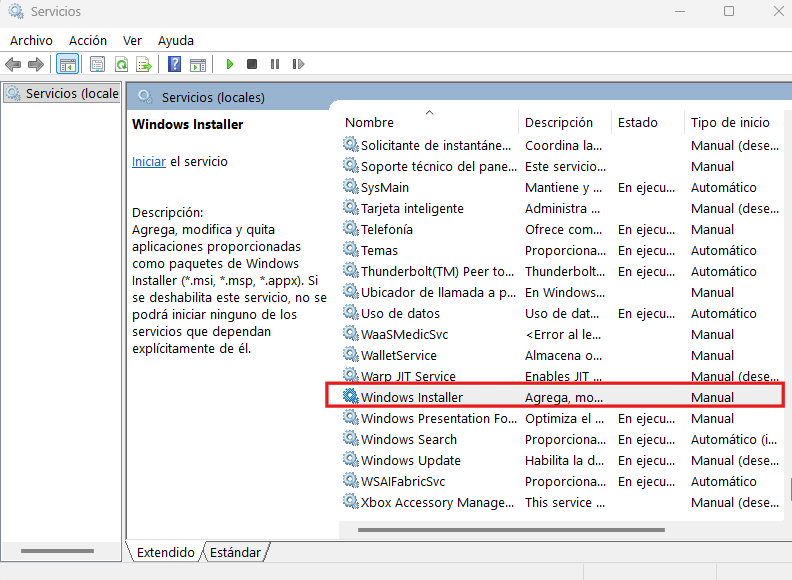Open the Ver menu
Image resolution: width=792 pixels, height=580 pixels.
132,40
